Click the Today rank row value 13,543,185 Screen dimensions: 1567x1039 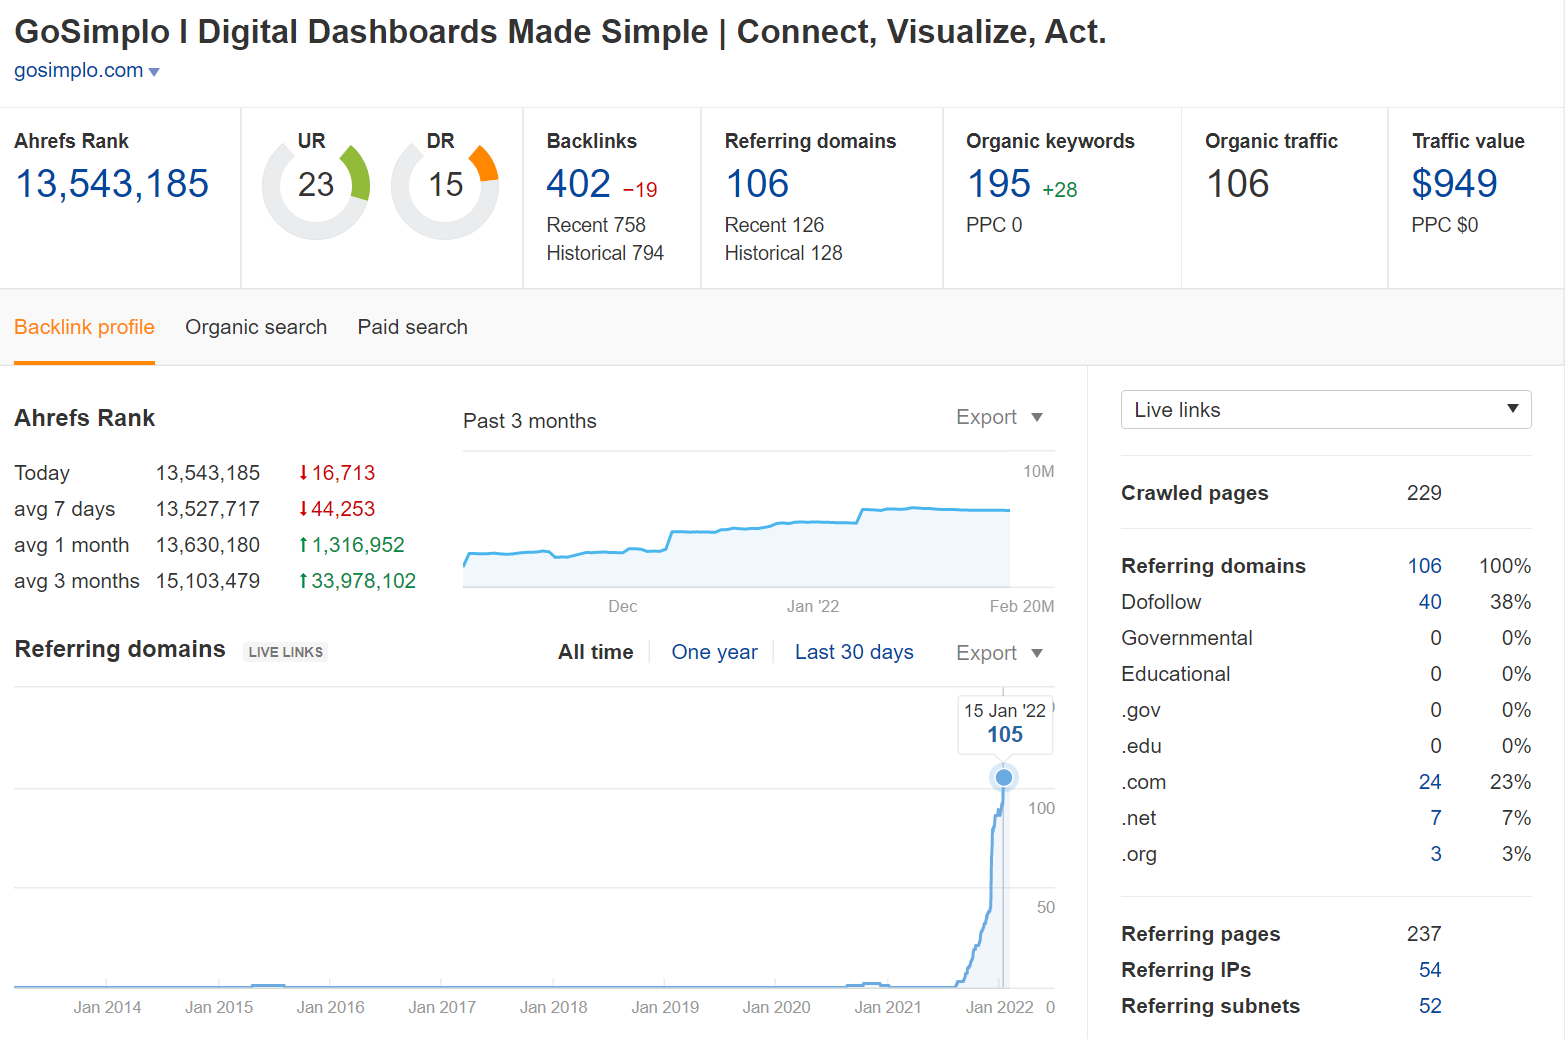click(x=208, y=473)
